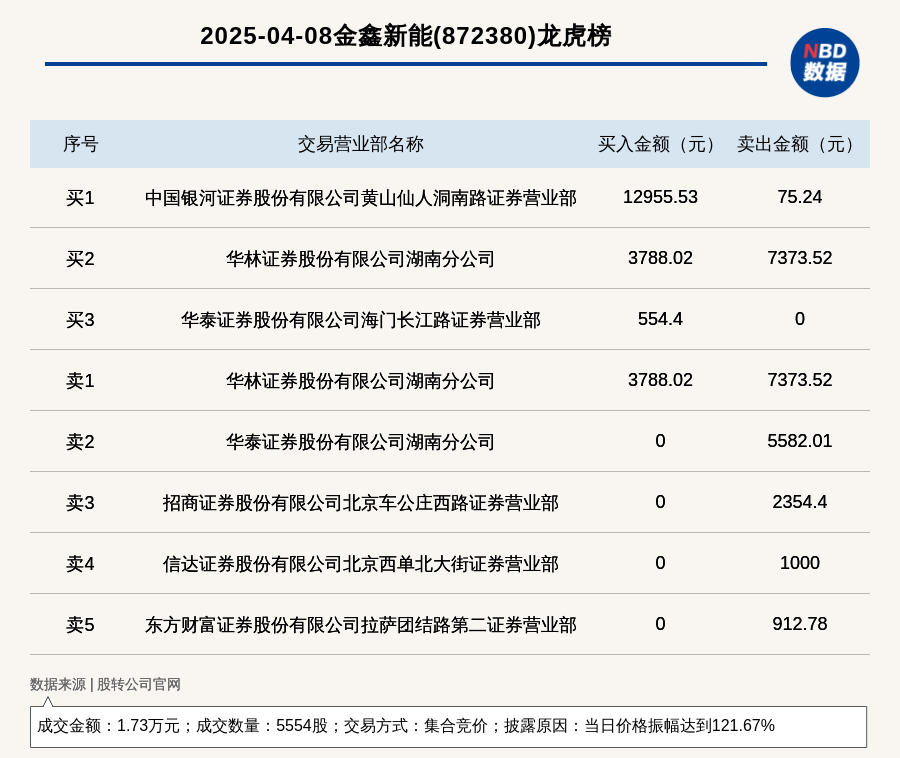Click the 交易营业部名称 column header
The image size is (900, 758).
point(360,144)
